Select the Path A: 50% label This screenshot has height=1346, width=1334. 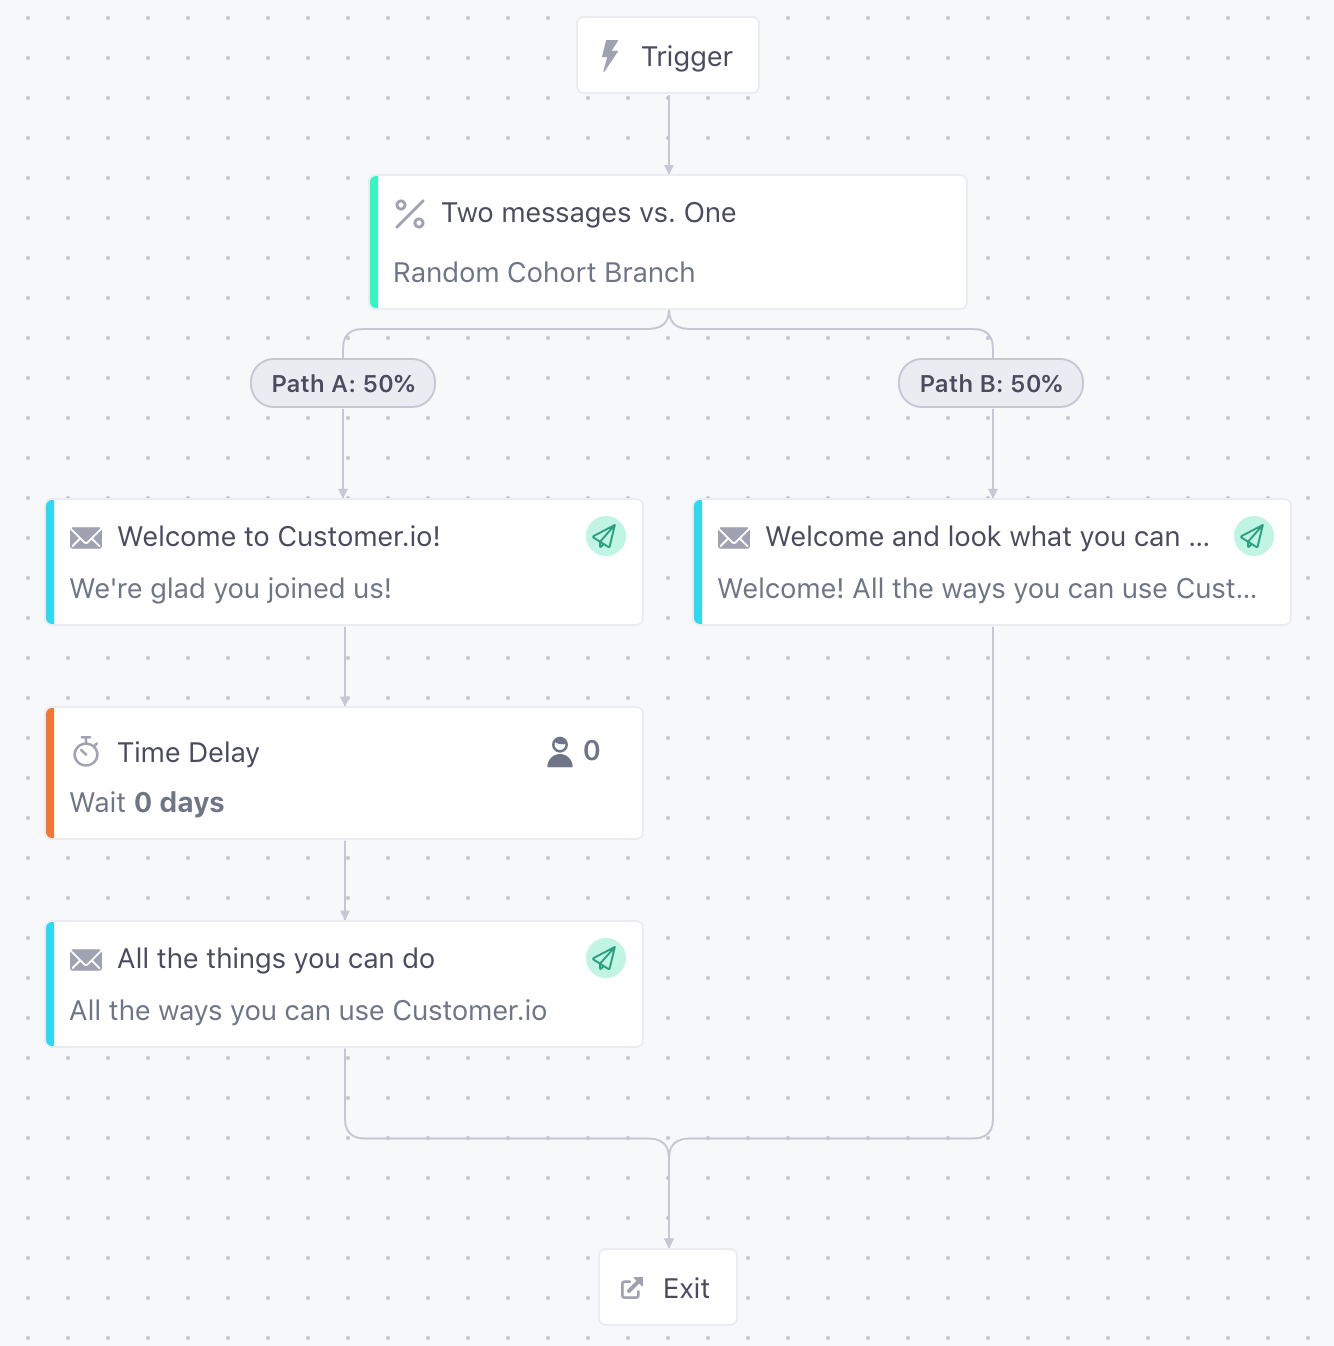coord(343,384)
